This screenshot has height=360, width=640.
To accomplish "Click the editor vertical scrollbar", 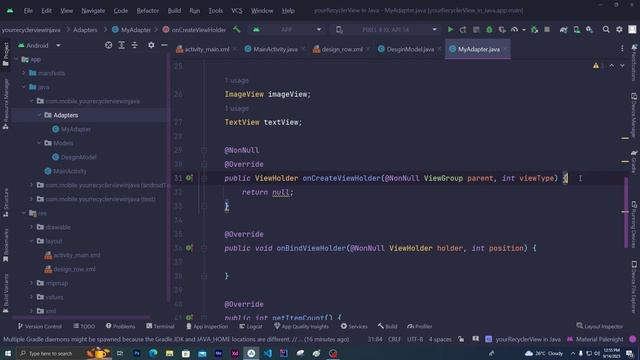I will (626, 212).
